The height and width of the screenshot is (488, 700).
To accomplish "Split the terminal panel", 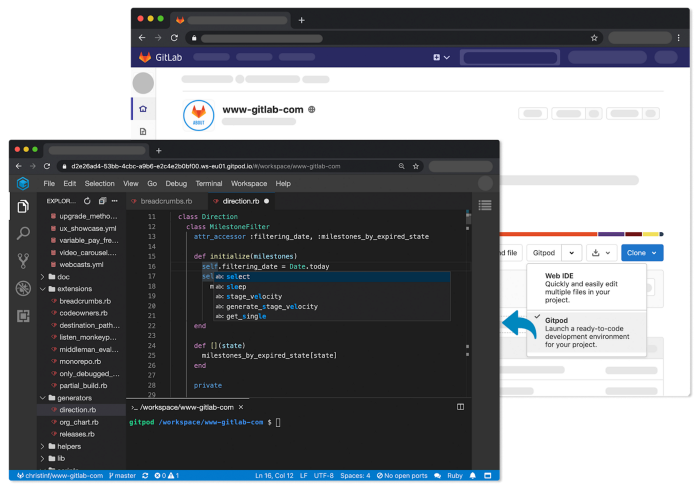I will [460, 407].
